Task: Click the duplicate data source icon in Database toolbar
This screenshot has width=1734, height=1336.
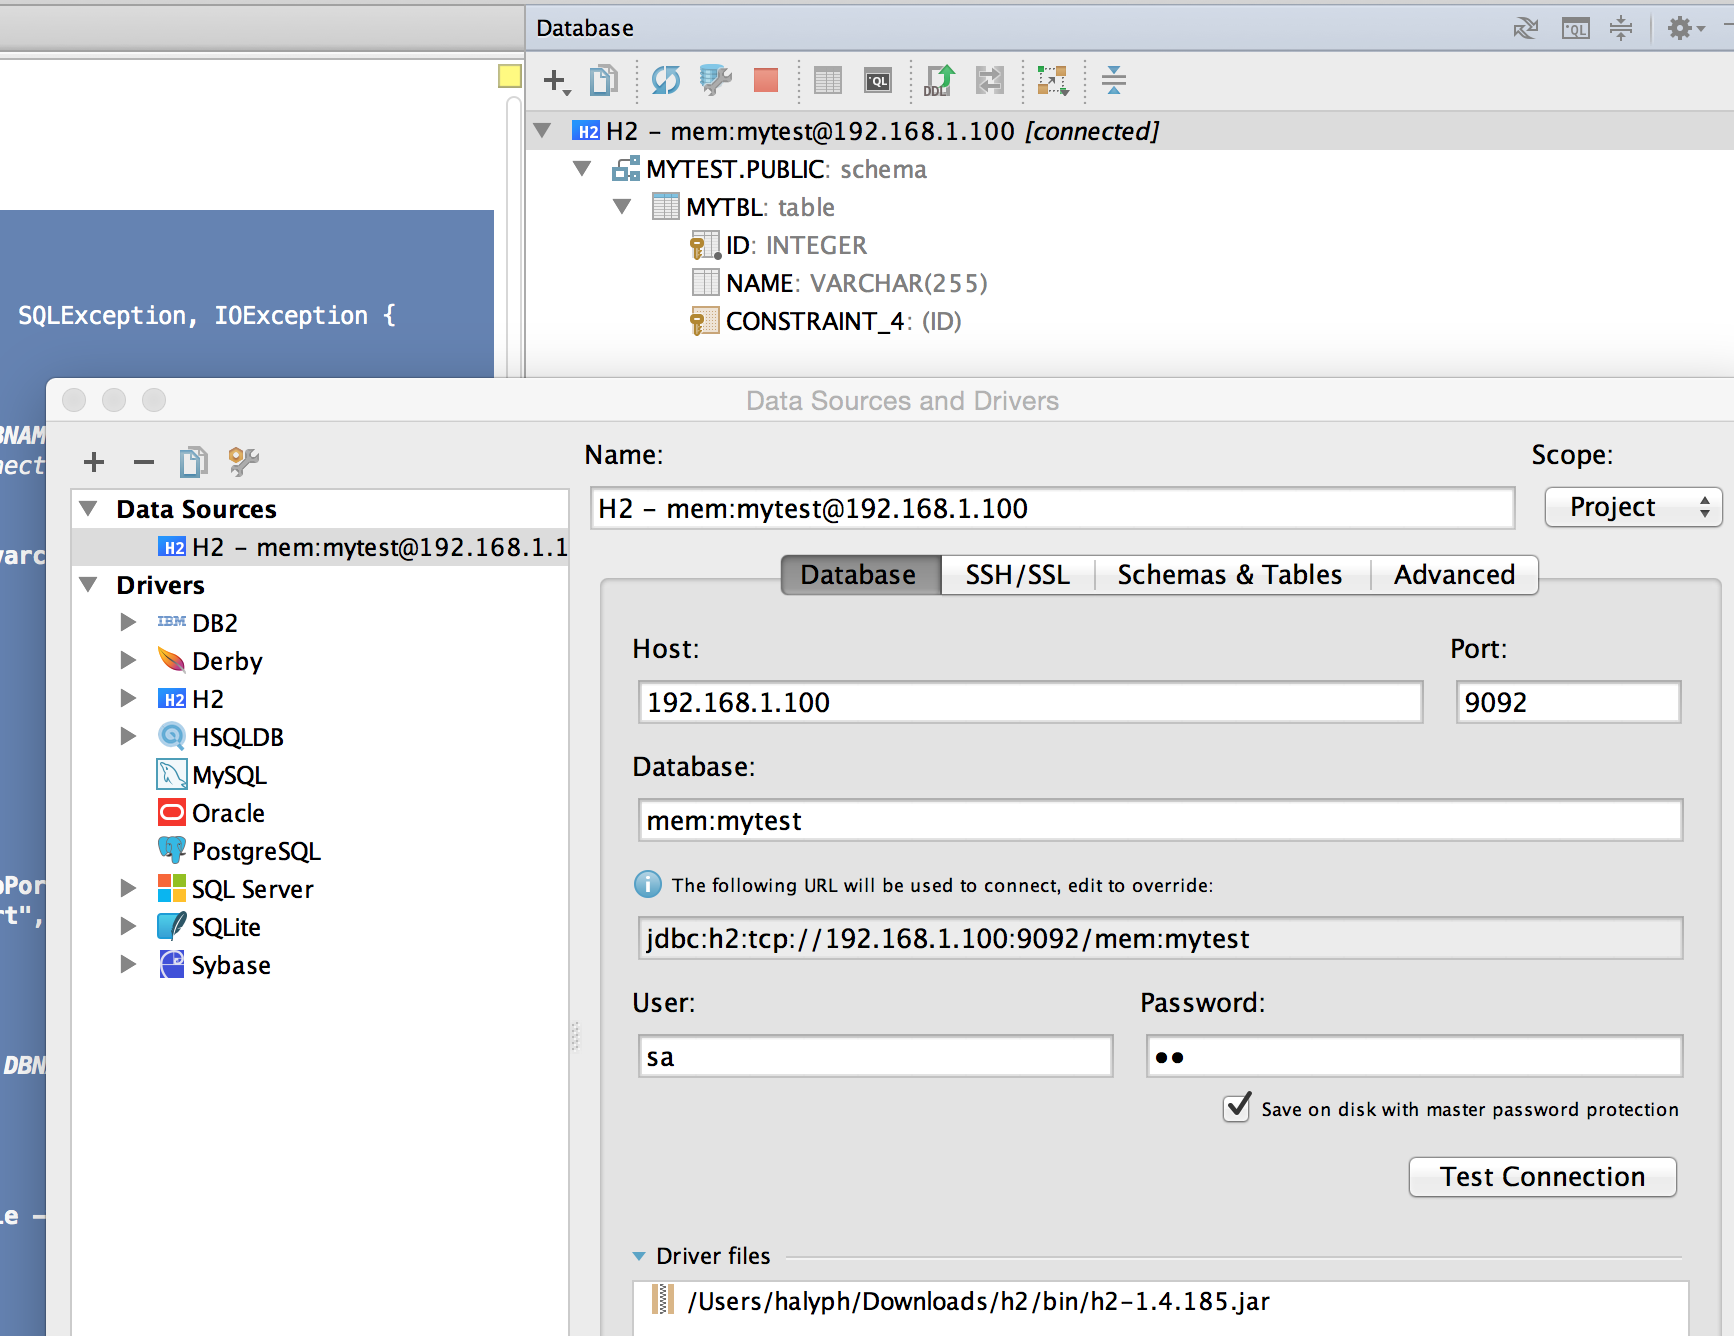Action: [604, 81]
